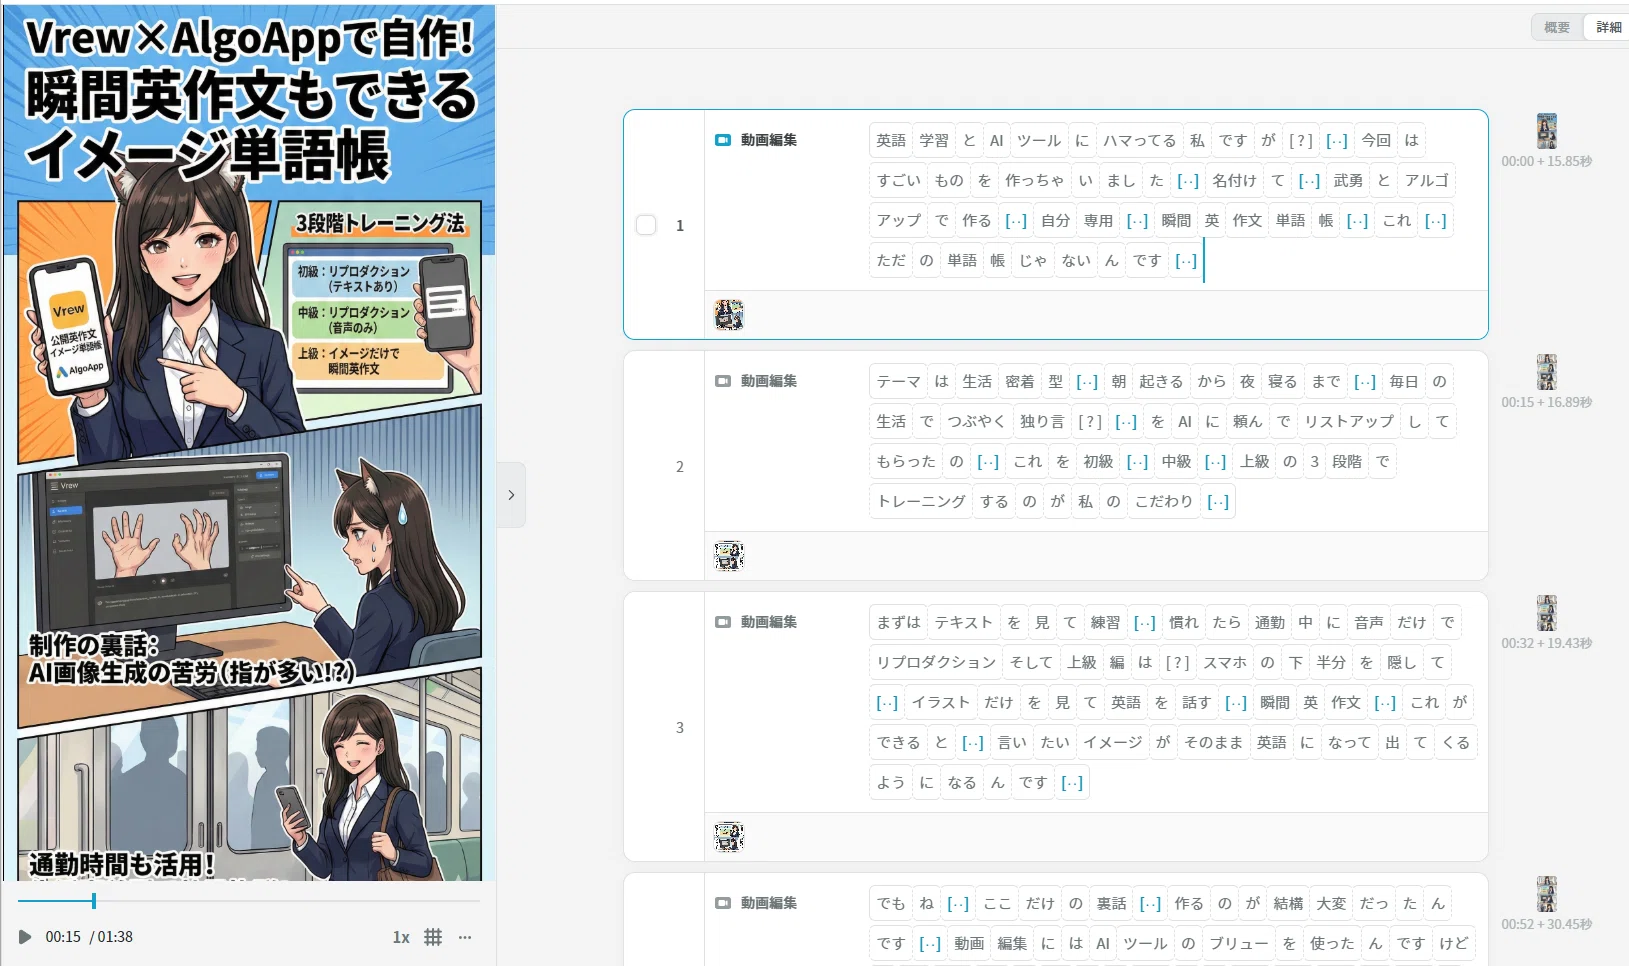Click the timestamp 00:32 + 19.43秒
The image size is (1629, 966).
pos(1546,643)
